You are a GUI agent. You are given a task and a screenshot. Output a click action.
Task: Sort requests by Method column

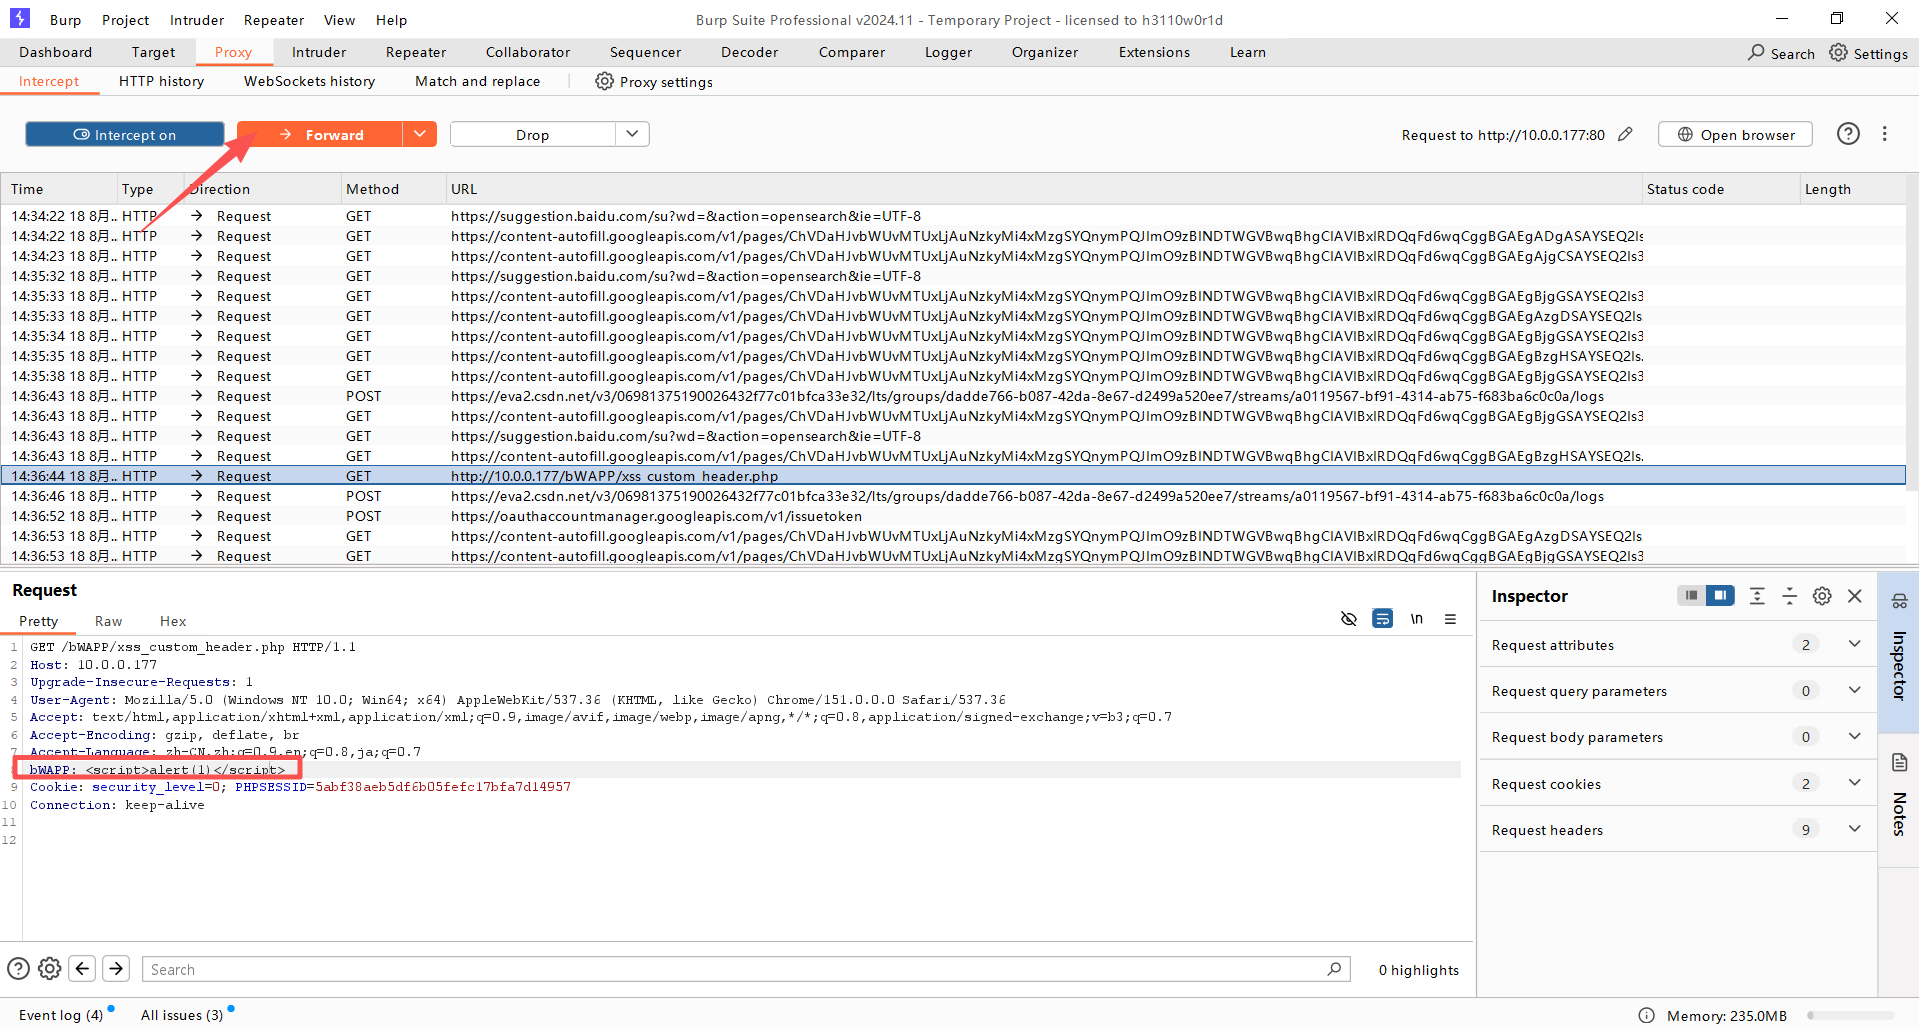[x=393, y=189]
